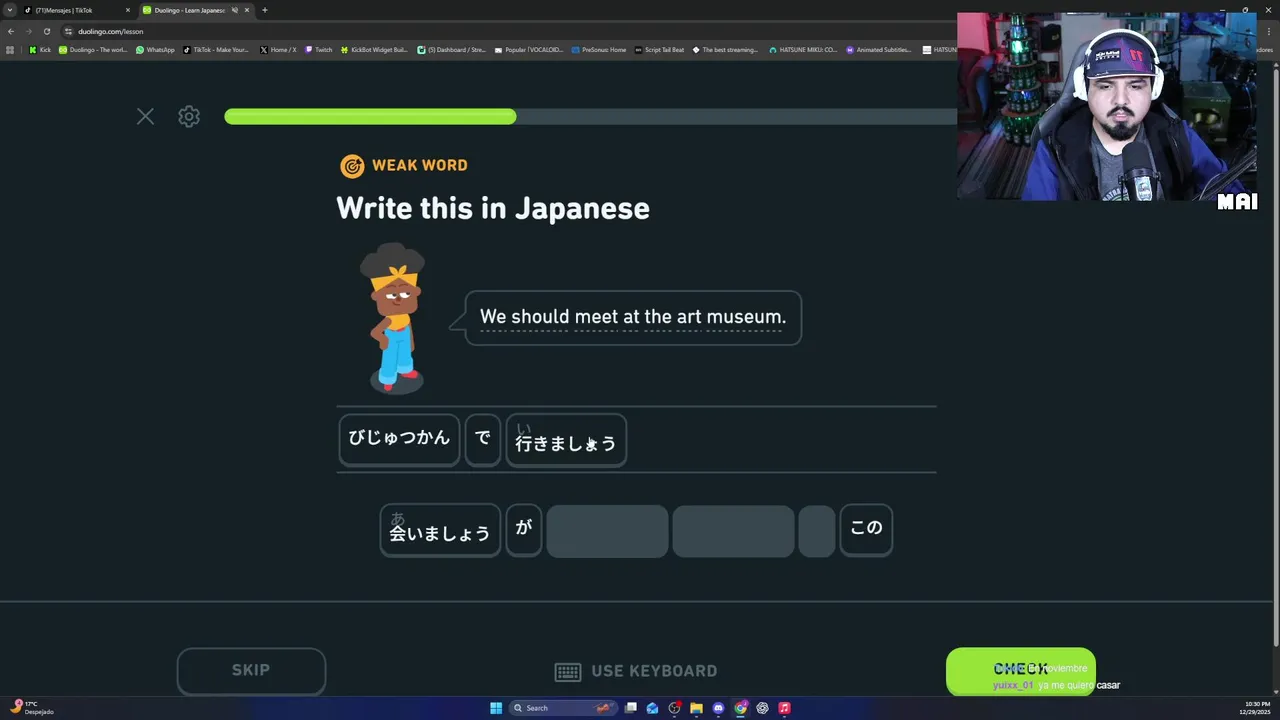The image size is (1280, 720).
Task: Tap the speech bubble sentence for hints
Action: pos(633,317)
